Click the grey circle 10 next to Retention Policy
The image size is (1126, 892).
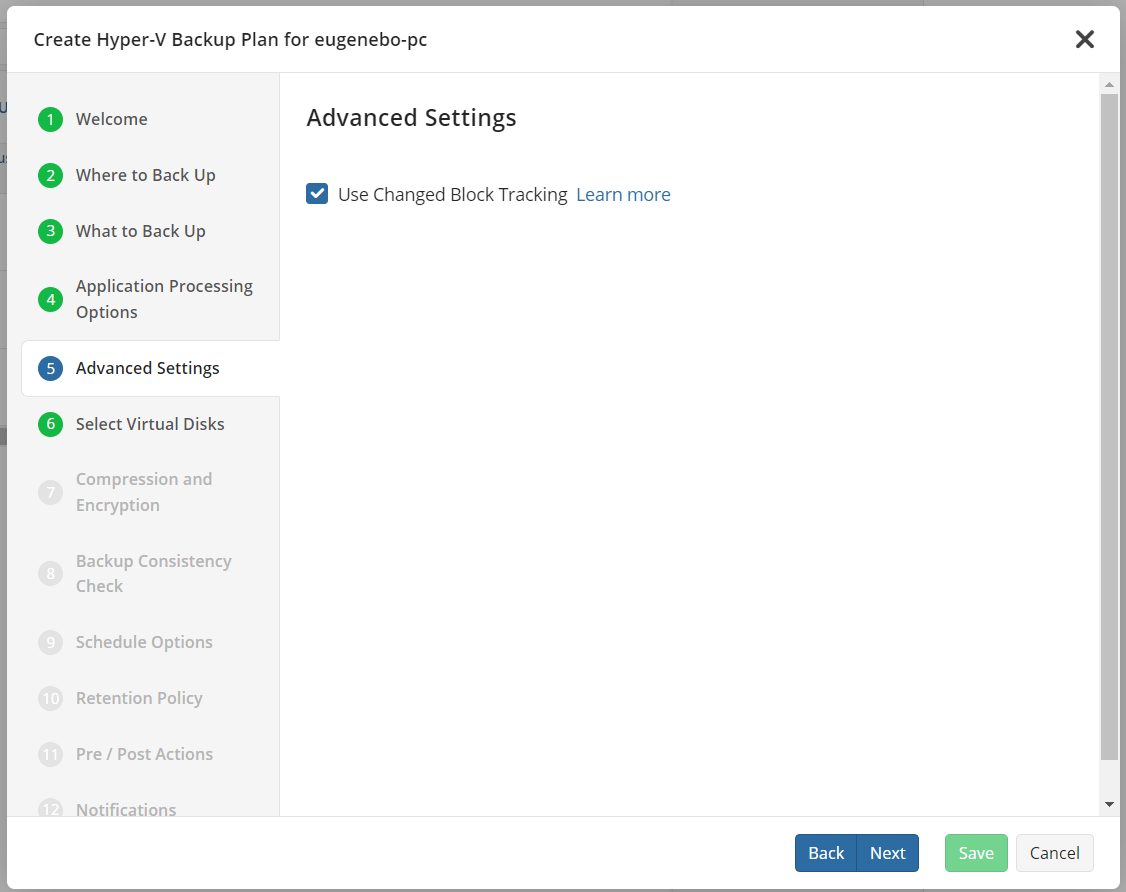tap(50, 698)
